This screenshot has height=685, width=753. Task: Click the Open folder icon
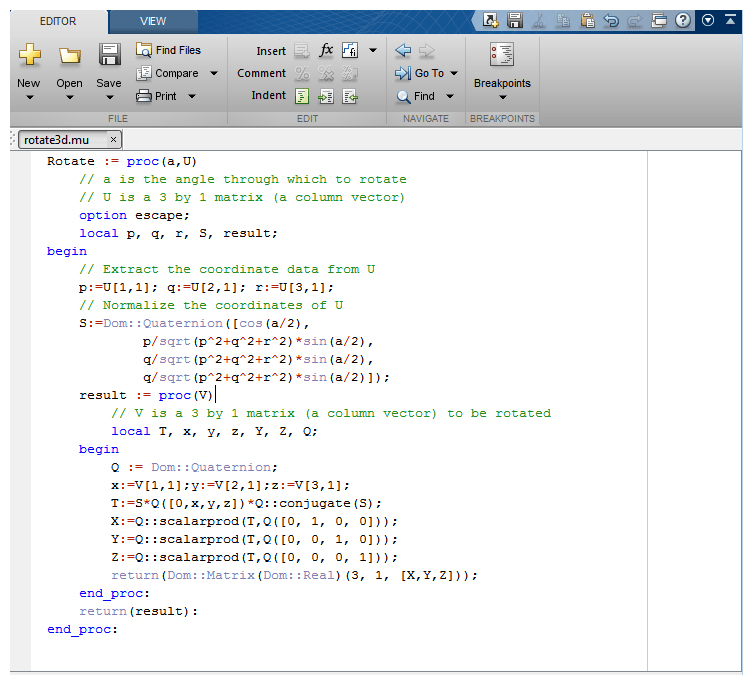click(x=69, y=56)
